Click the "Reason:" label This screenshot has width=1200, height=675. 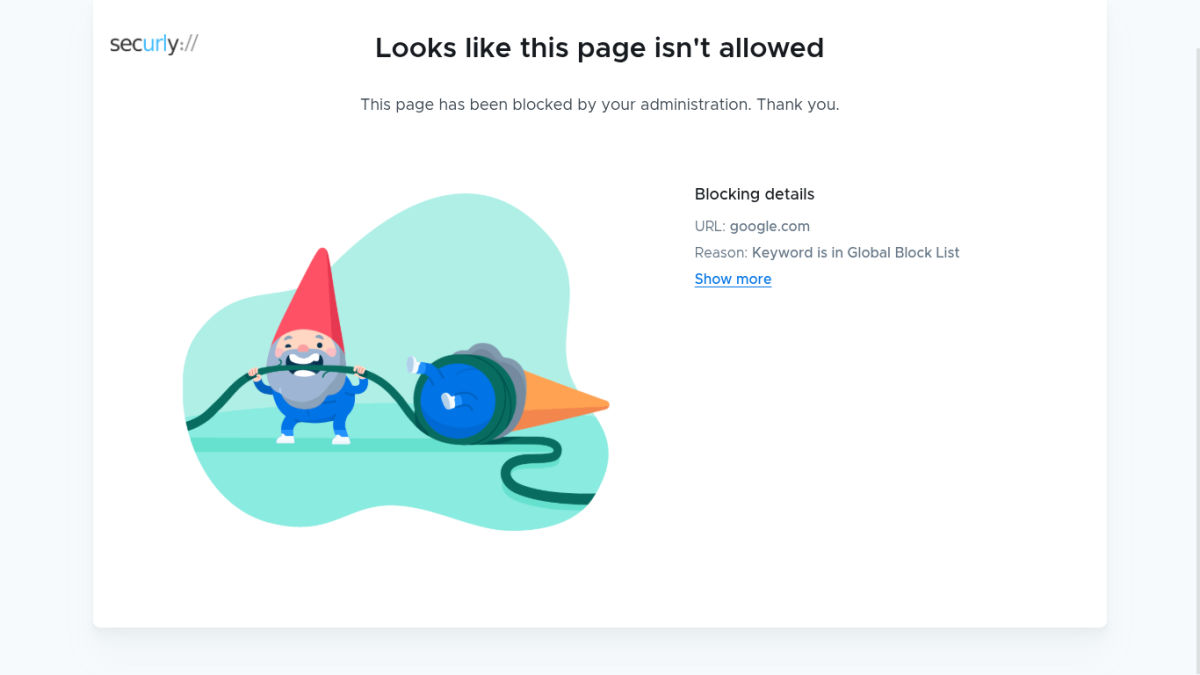(721, 253)
